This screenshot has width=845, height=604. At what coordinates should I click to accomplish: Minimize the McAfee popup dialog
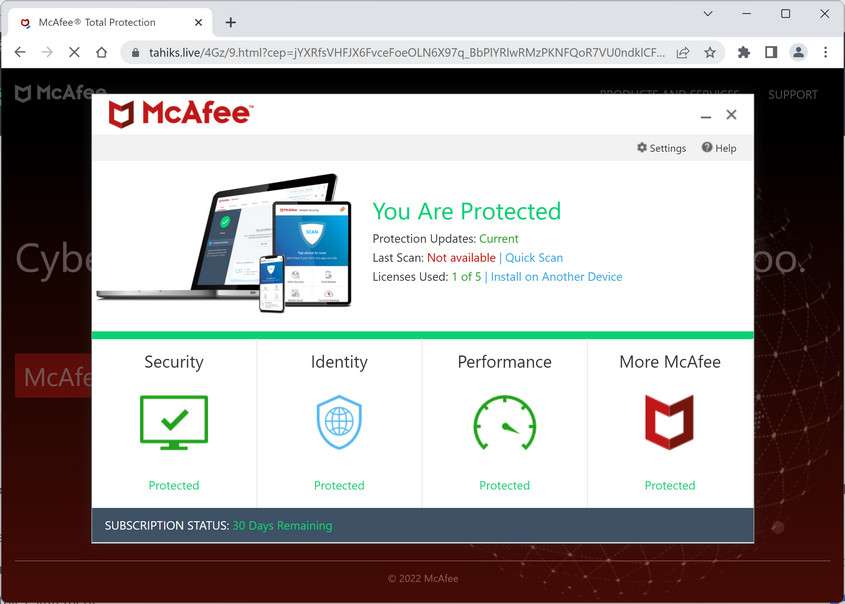(x=706, y=115)
